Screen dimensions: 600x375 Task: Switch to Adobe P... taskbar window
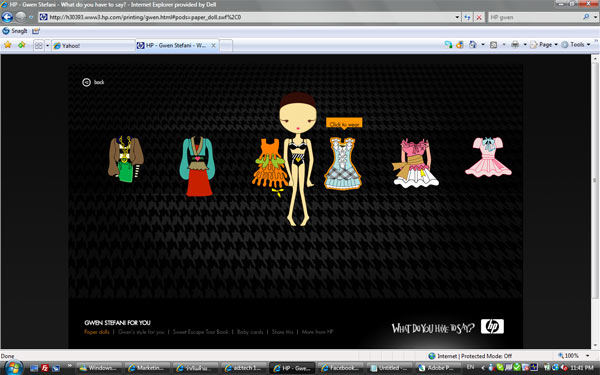click(x=437, y=368)
